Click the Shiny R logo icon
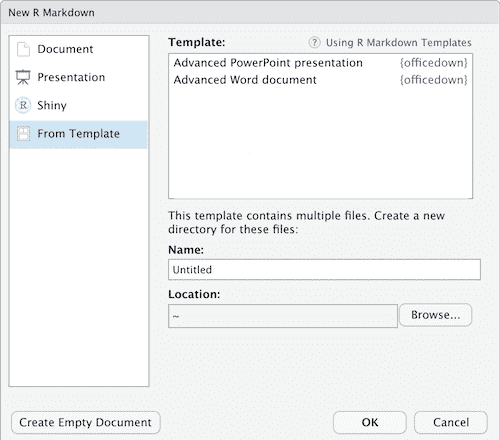The height and width of the screenshot is (440, 500). click(23, 105)
